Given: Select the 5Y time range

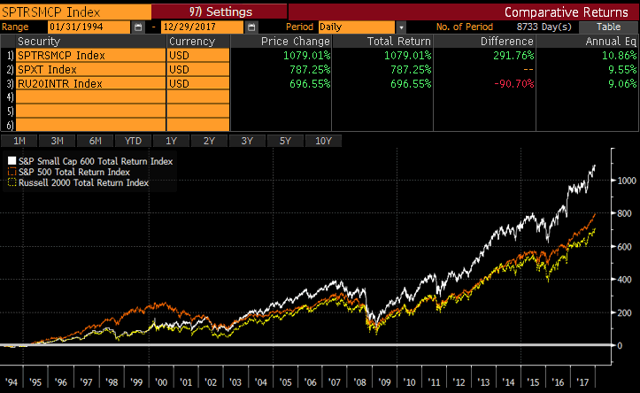Looking at the screenshot, I should click(x=285, y=141).
